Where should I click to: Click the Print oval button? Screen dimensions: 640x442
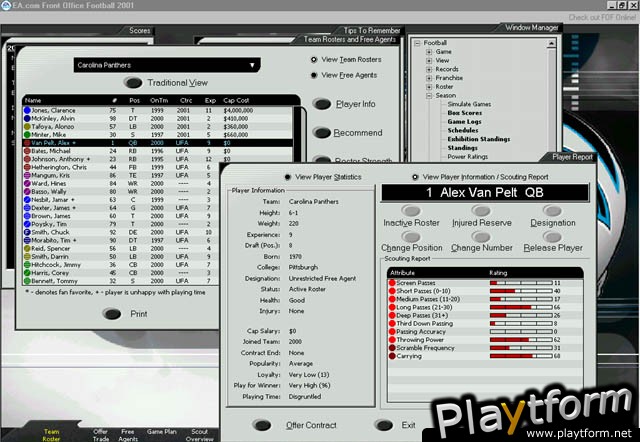pos(112,314)
